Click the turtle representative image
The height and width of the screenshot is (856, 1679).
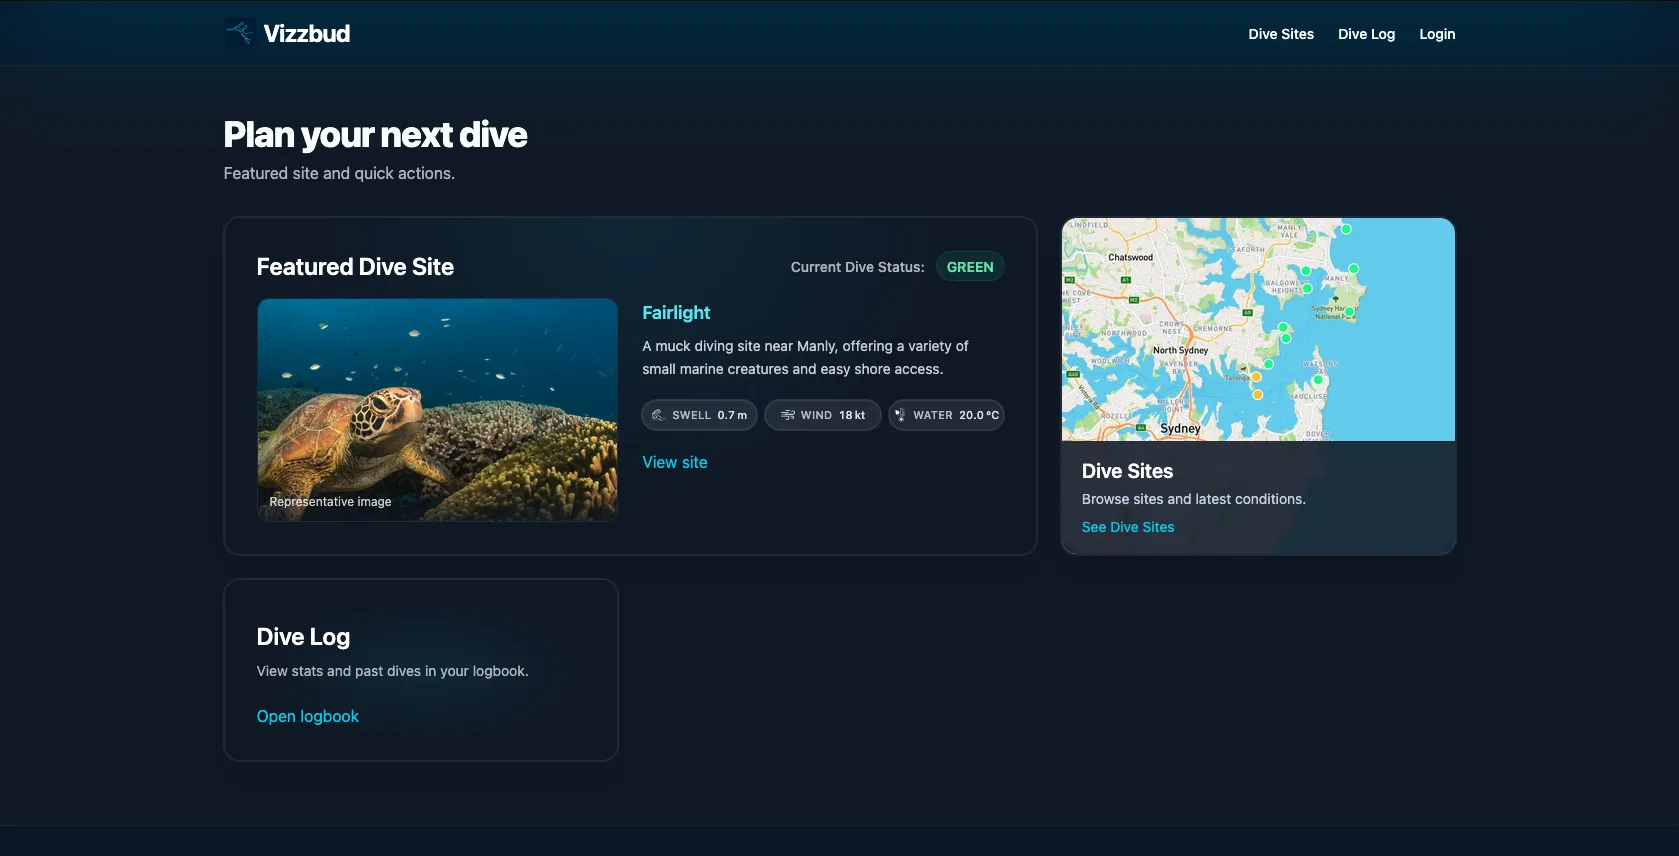[x=438, y=410]
